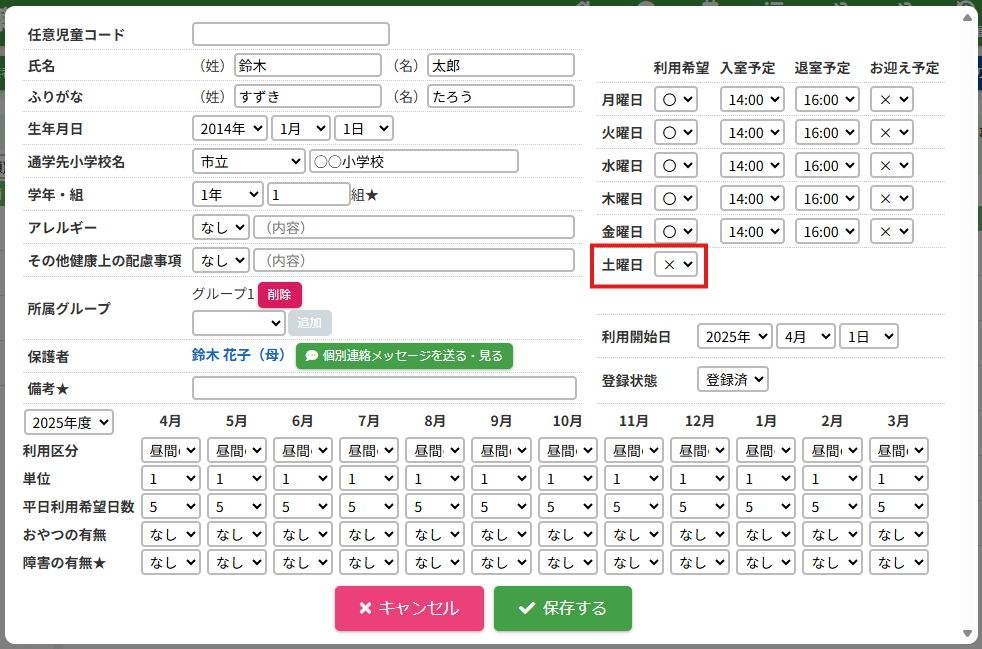Open the 金曜日 退室予定 time dropdown
The width and height of the screenshot is (982, 649).
pos(827,231)
